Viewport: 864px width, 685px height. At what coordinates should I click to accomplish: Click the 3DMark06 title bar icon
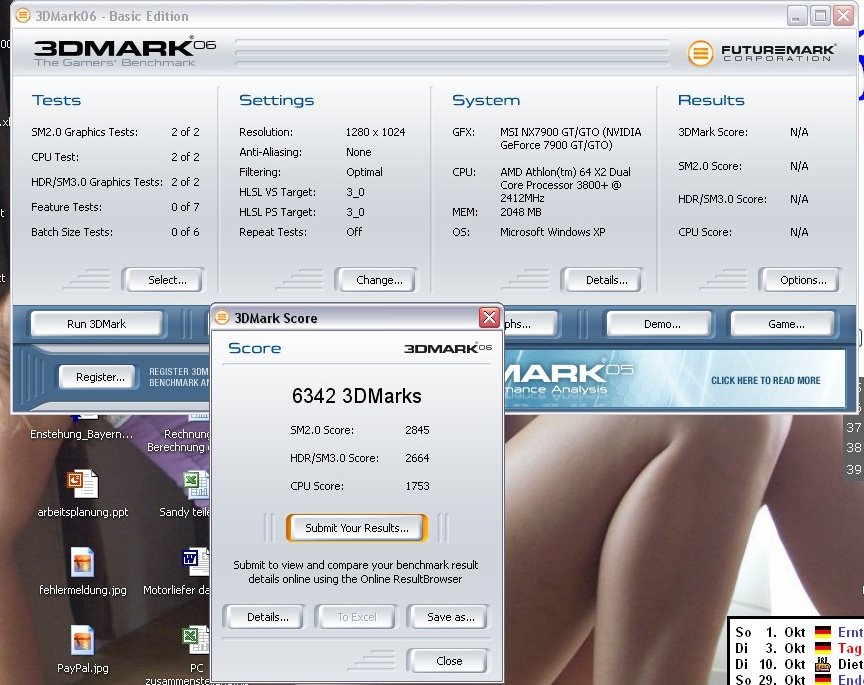coord(23,15)
